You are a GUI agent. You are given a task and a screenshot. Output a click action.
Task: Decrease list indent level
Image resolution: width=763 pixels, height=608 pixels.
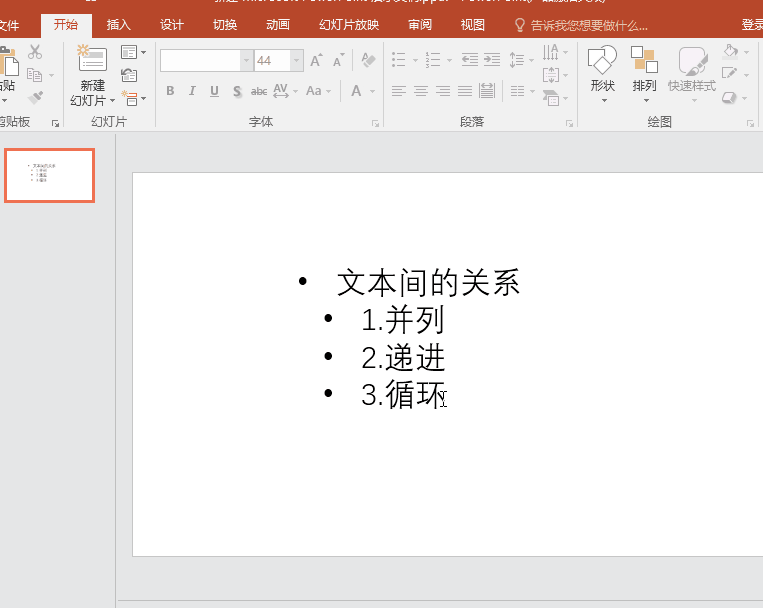pos(470,60)
